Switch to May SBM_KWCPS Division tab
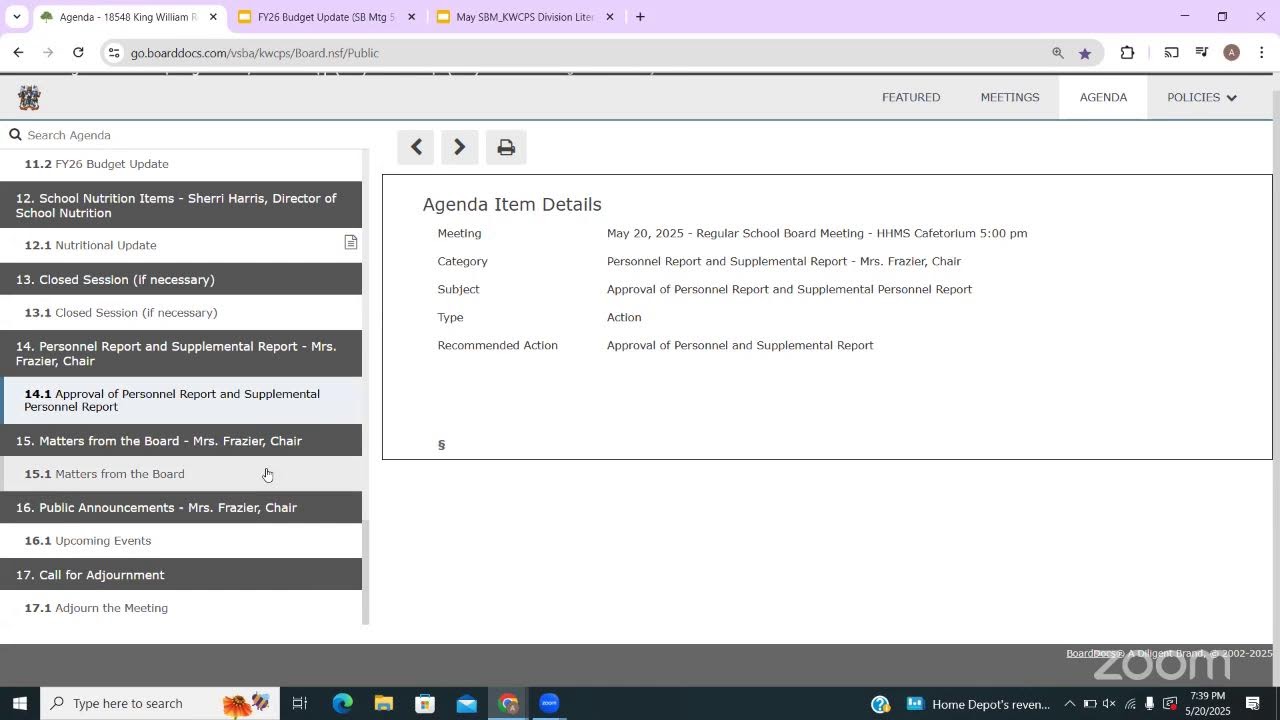1280x720 pixels. pyautogui.click(x=524, y=17)
